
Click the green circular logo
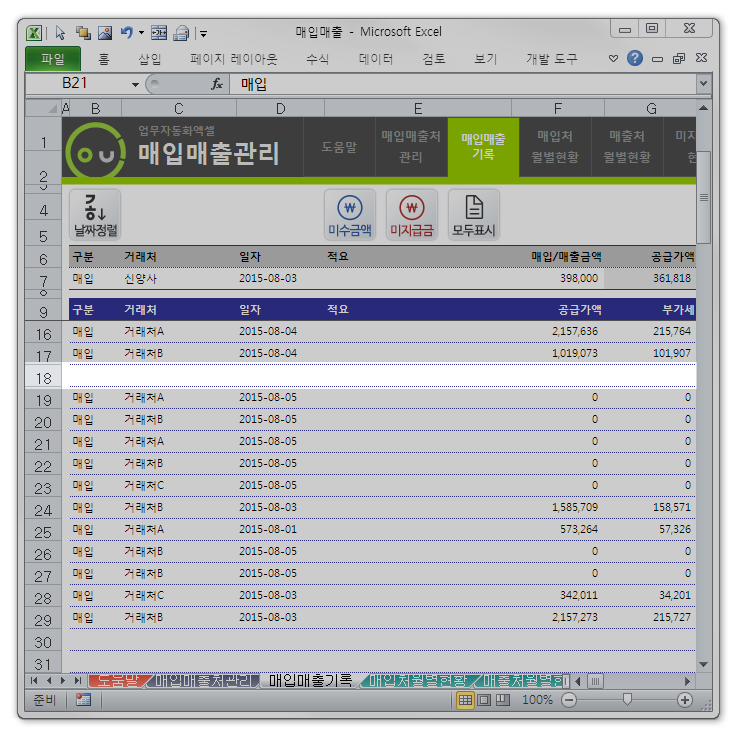click(x=96, y=151)
